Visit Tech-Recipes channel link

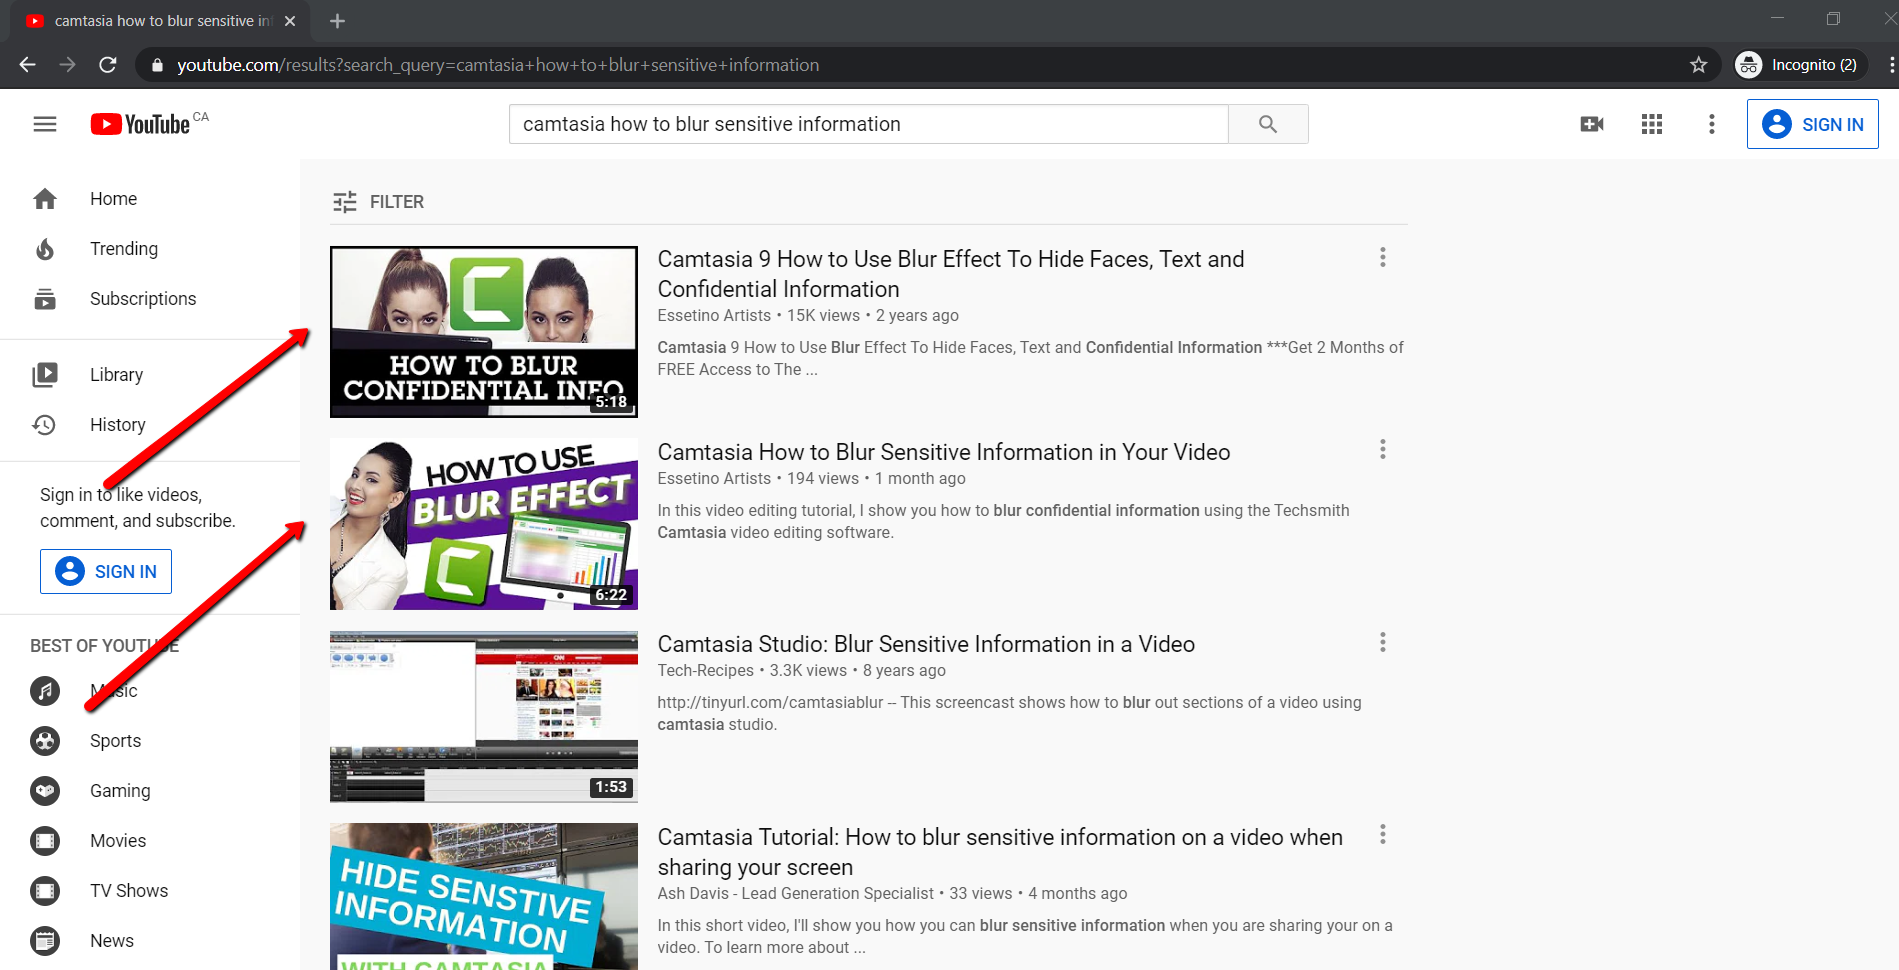tap(706, 671)
